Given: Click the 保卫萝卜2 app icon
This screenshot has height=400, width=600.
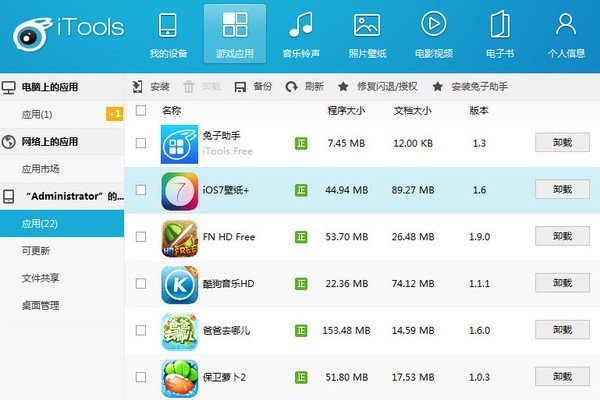Looking at the screenshot, I should pyautogui.click(x=179, y=378).
